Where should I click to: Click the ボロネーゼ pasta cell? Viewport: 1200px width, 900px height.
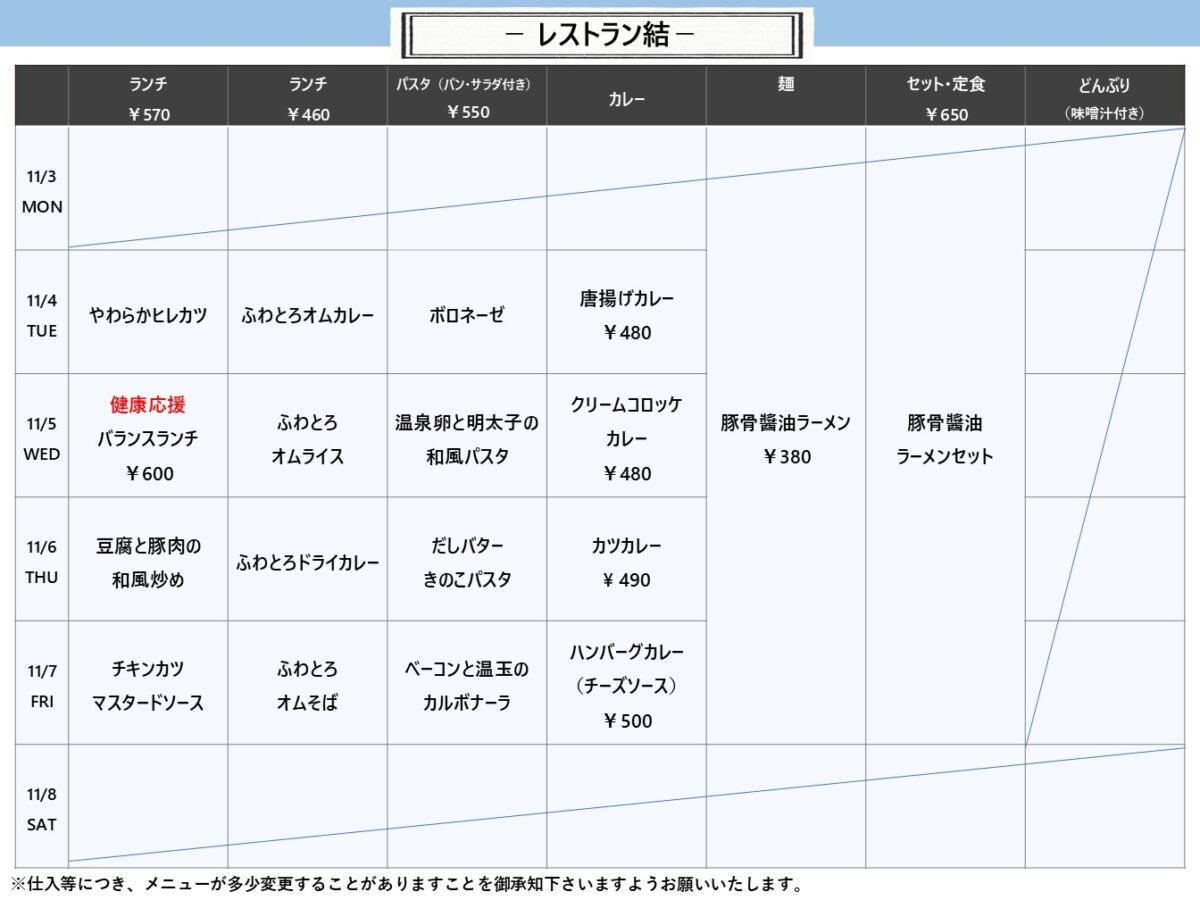(x=467, y=315)
